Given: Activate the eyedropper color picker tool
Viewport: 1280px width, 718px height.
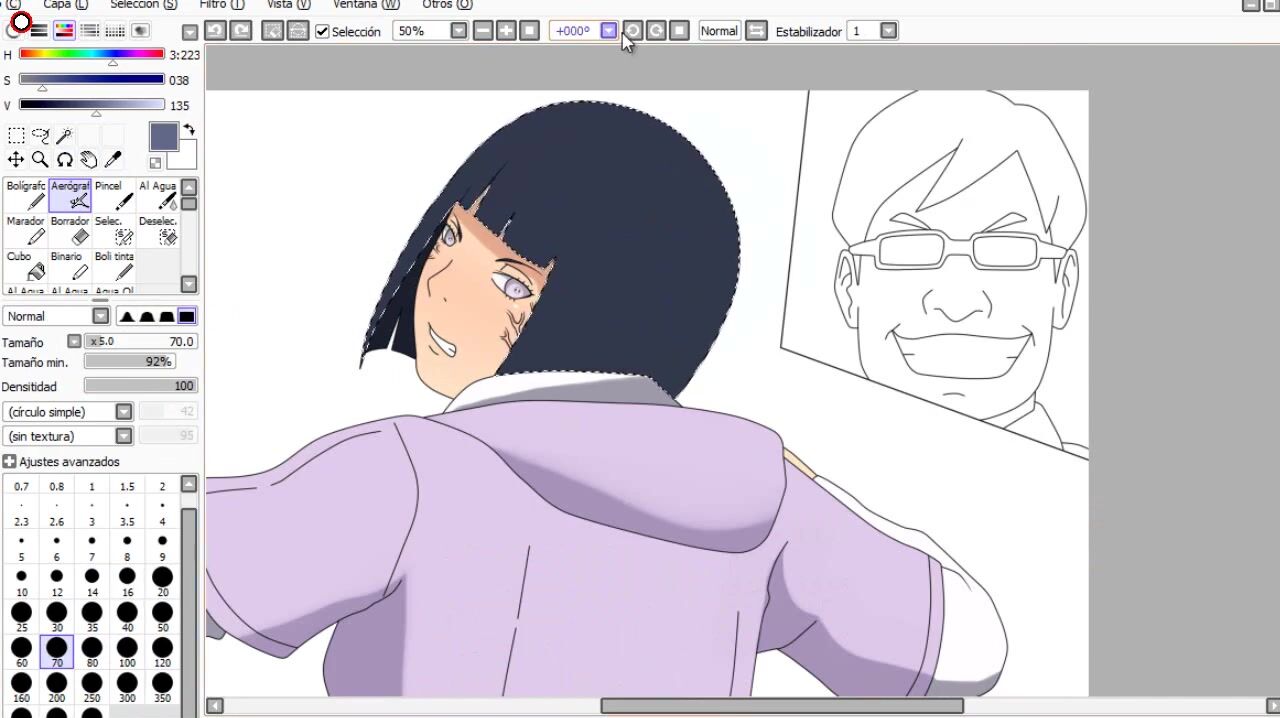Looking at the screenshot, I should pyautogui.click(x=113, y=160).
